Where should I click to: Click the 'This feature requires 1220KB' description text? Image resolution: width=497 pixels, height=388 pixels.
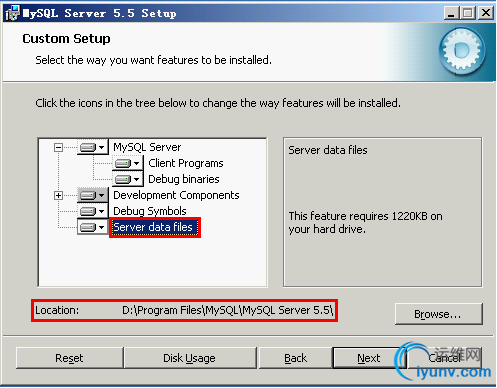[x=366, y=223]
